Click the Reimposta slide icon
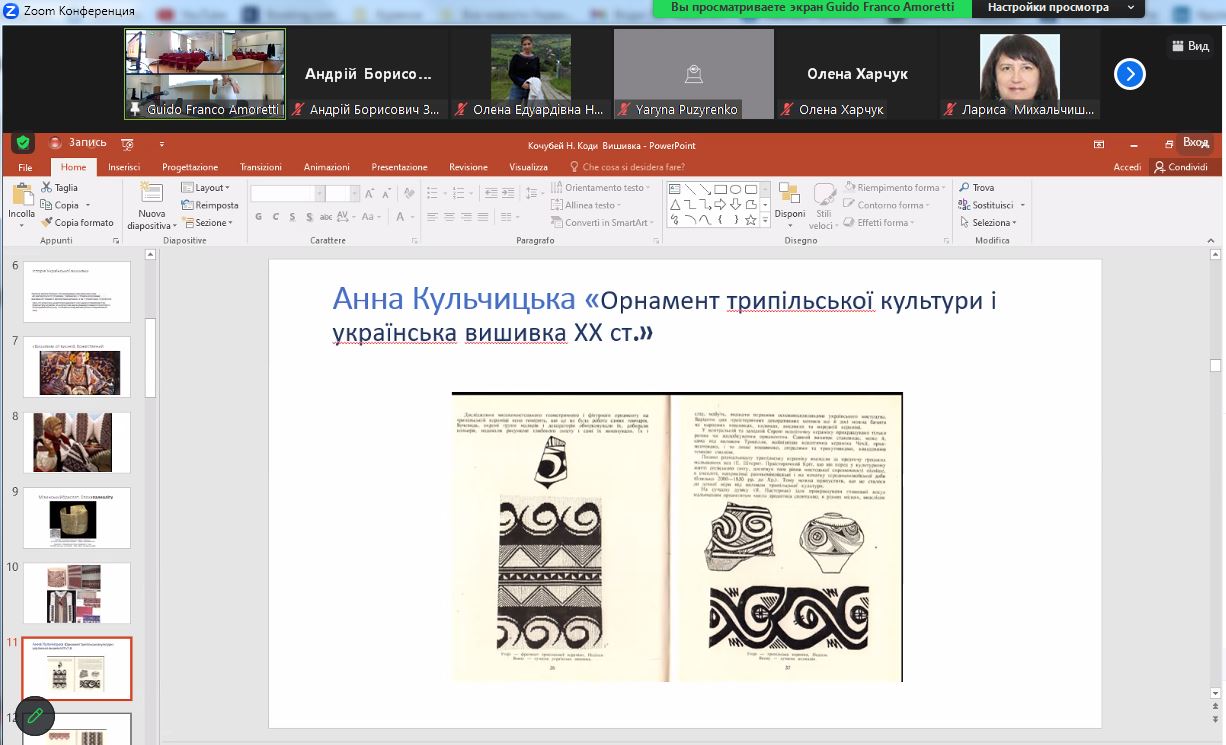The width and height of the screenshot is (1226, 745). (x=188, y=205)
